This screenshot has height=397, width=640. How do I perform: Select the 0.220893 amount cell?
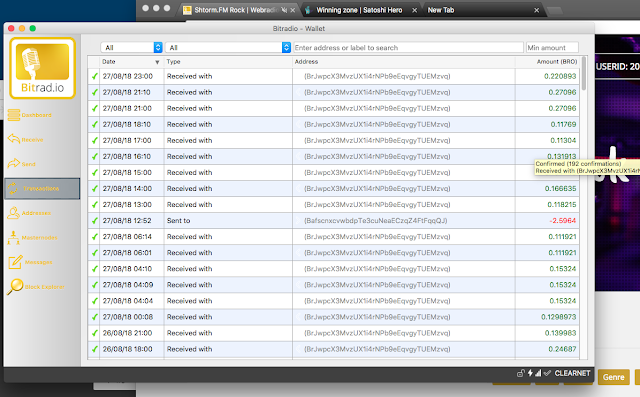[x=547, y=76]
